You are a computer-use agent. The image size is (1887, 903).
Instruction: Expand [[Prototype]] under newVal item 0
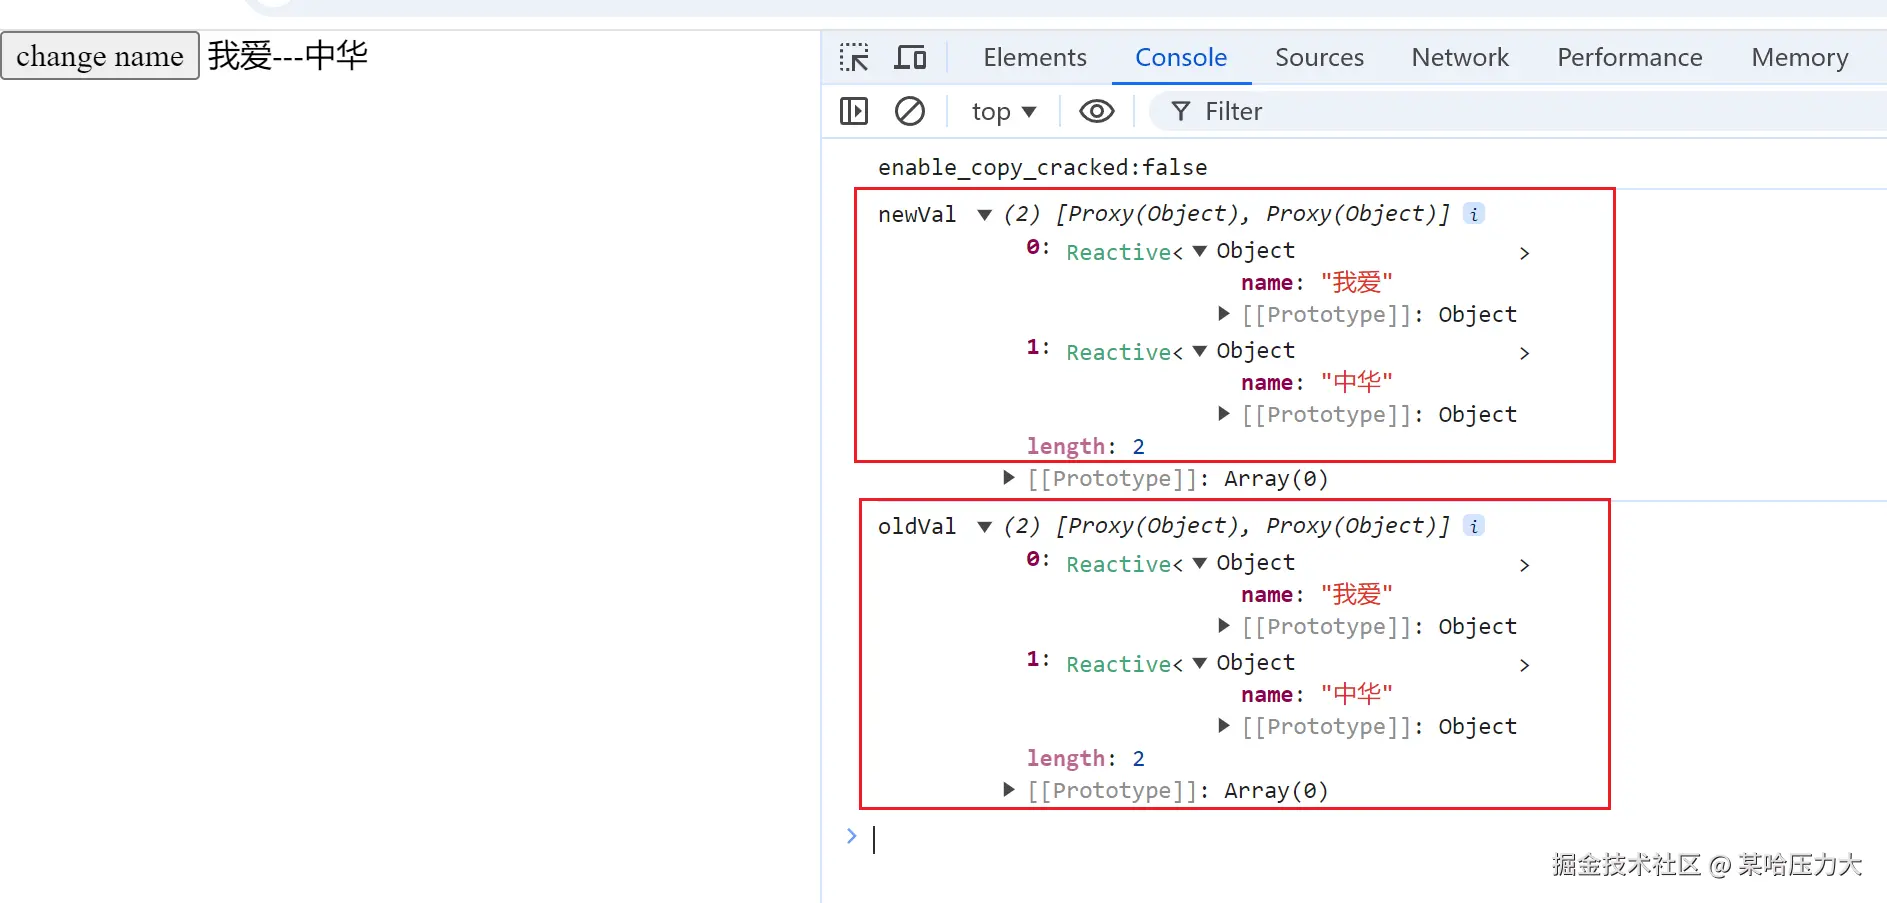point(1224,314)
